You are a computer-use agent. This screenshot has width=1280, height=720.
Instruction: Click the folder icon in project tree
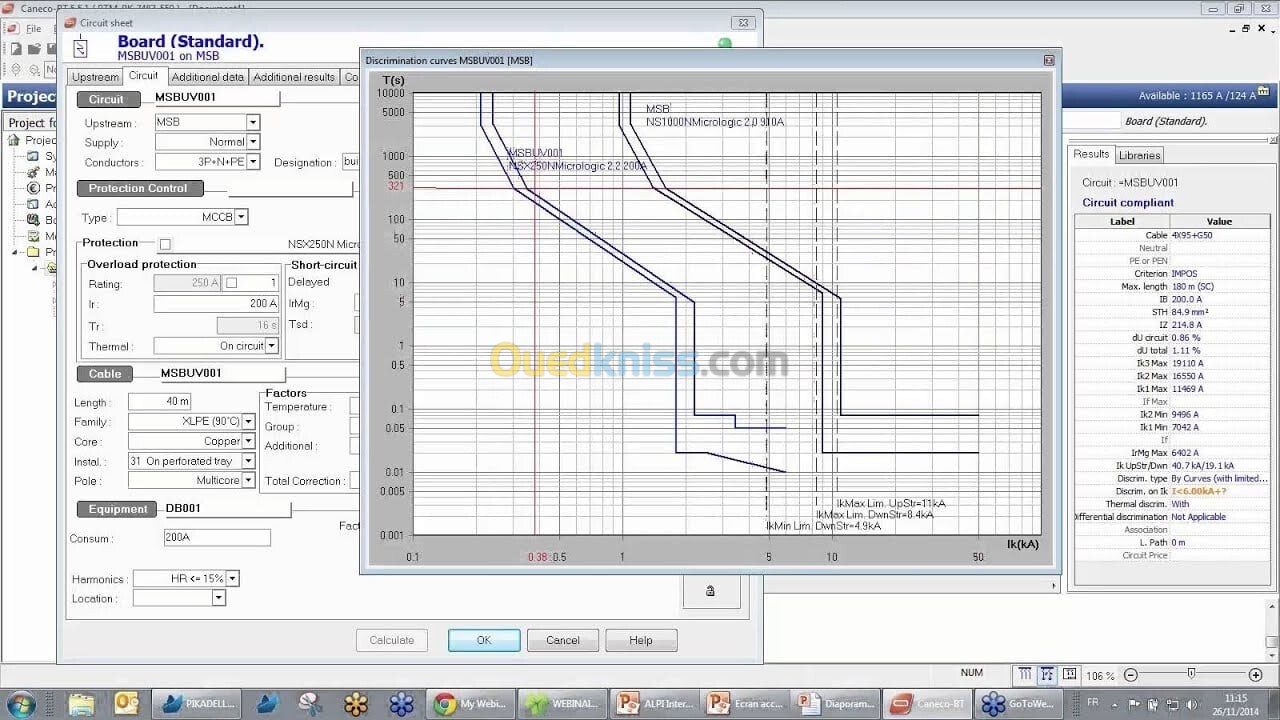[33, 252]
